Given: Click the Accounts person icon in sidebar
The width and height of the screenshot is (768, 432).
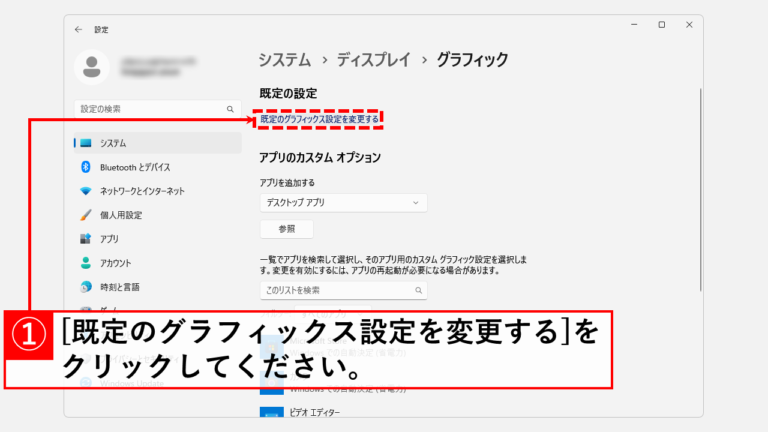Looking at the screenshot, I should tap(86, 263).
